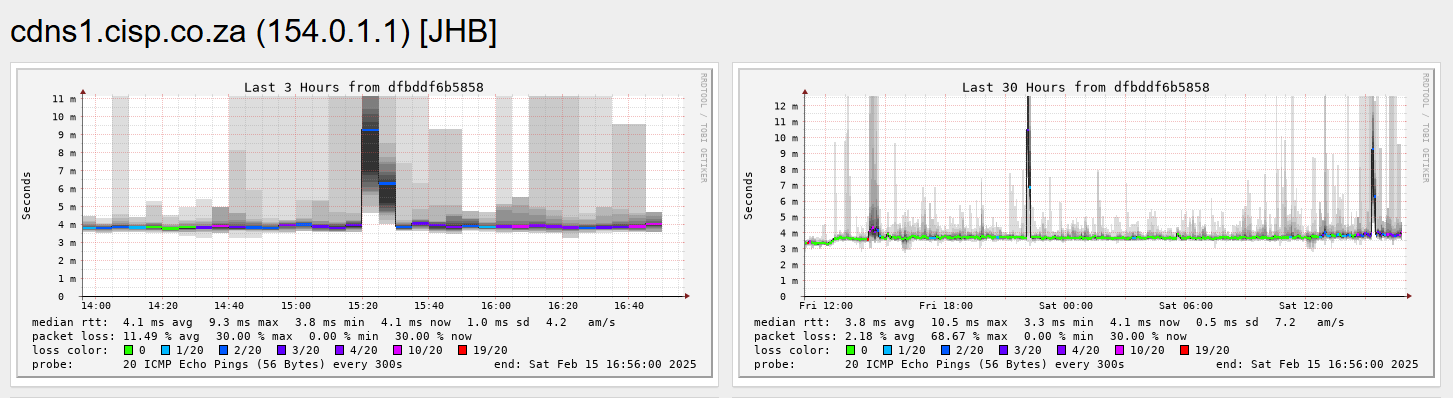Click light blue 1/20 swatch in 3 Hours graph

(165, 350)
